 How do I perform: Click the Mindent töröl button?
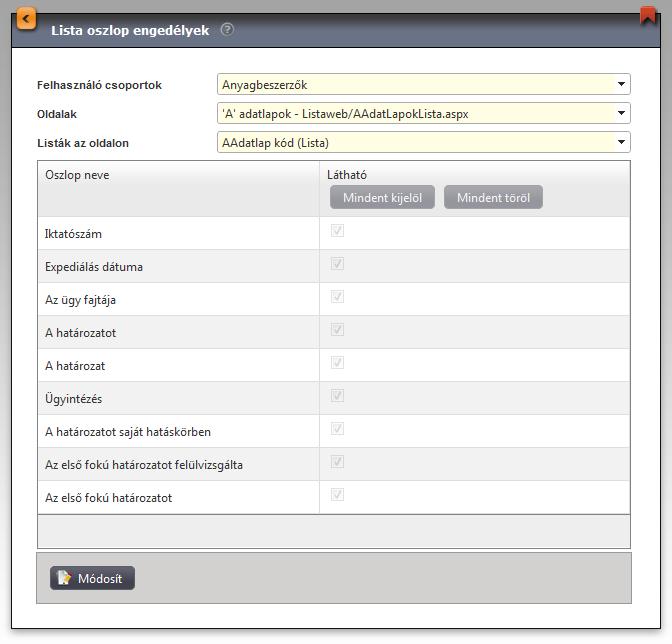pos(493,198)
